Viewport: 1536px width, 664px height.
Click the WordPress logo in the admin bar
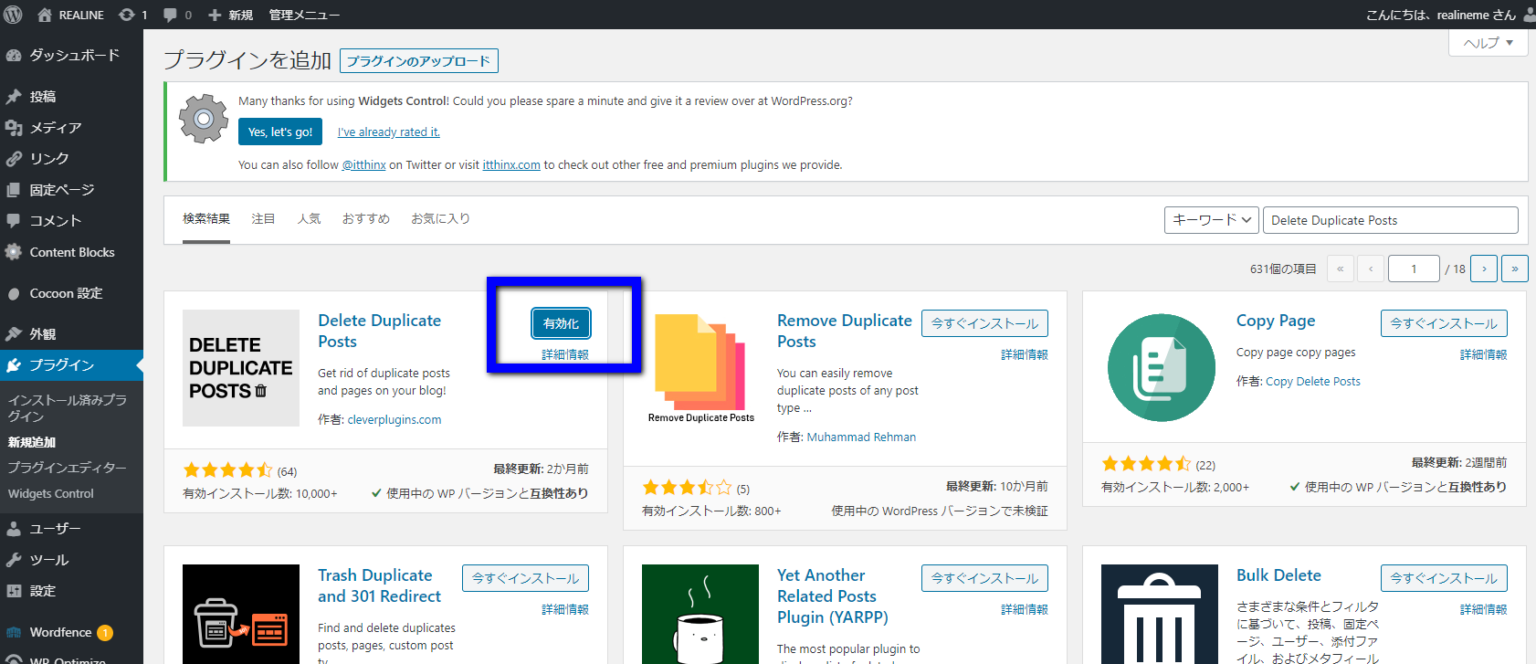(x=12, y=14)
